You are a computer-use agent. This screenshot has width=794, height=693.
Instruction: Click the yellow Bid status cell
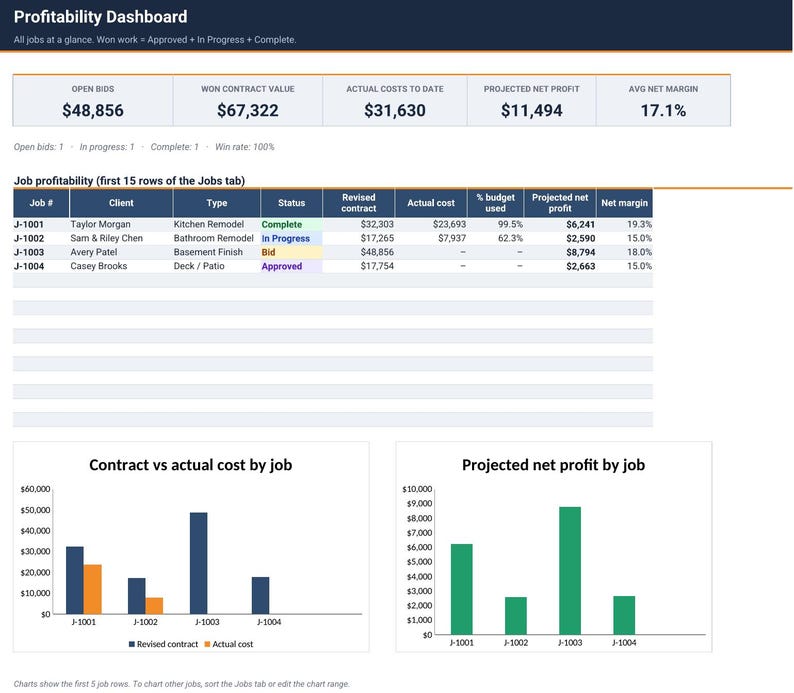291,252
